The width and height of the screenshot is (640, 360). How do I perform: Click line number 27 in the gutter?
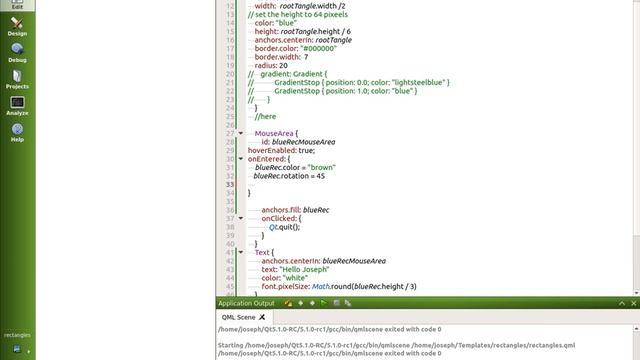tap(230, 133)
